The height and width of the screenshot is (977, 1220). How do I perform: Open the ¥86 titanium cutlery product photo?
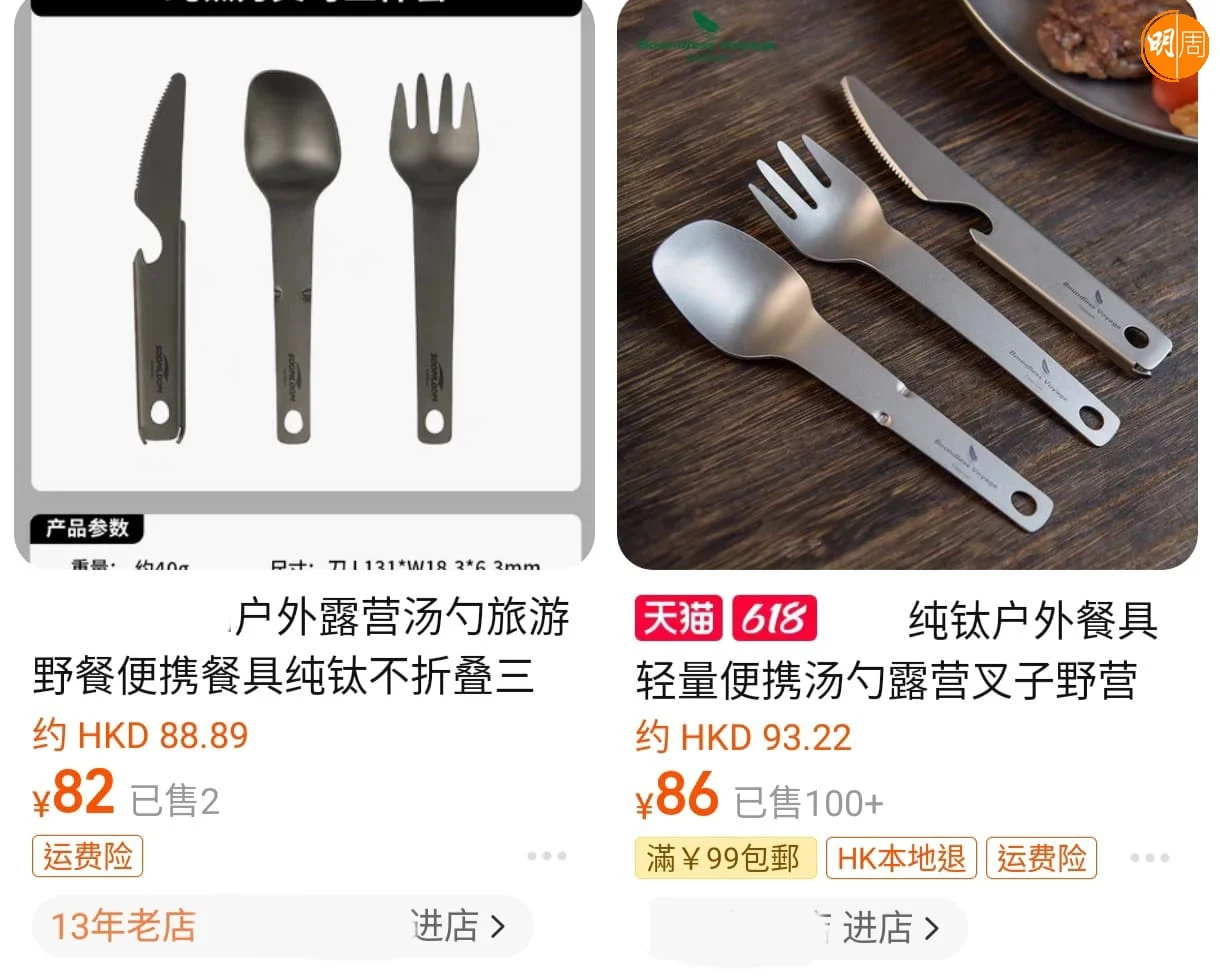(907, 284)
